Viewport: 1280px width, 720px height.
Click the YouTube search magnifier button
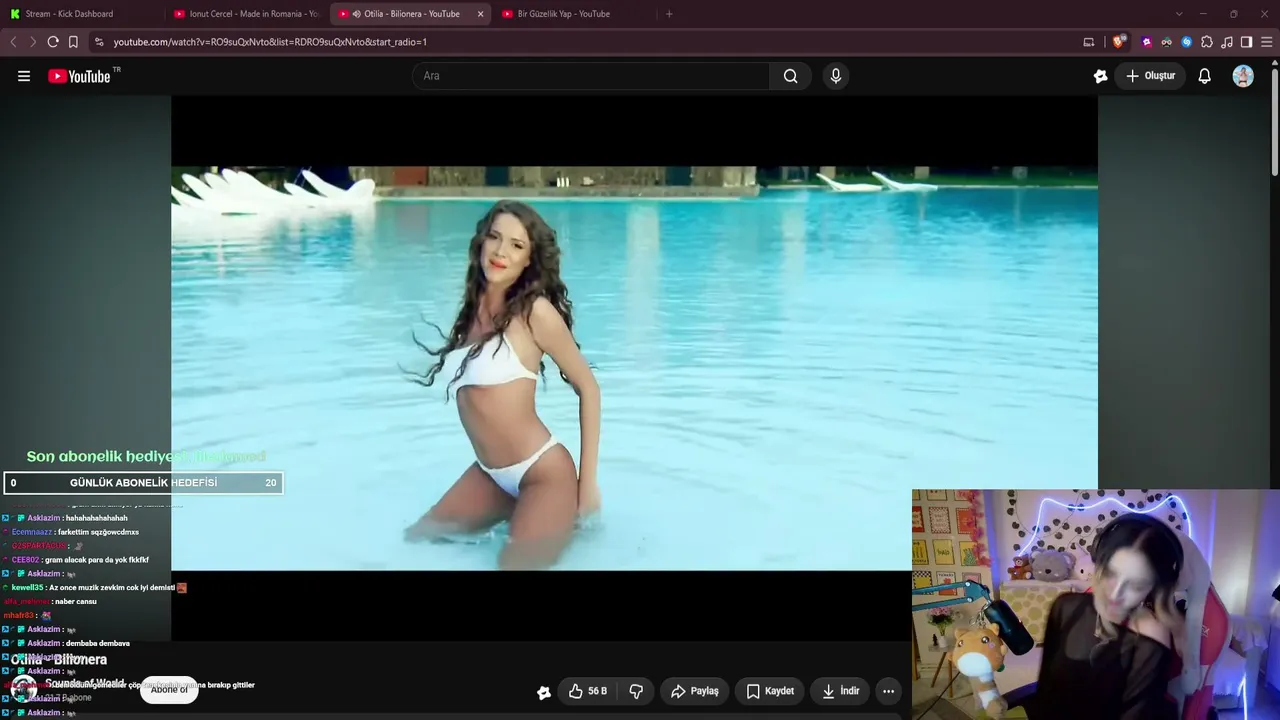790,76
